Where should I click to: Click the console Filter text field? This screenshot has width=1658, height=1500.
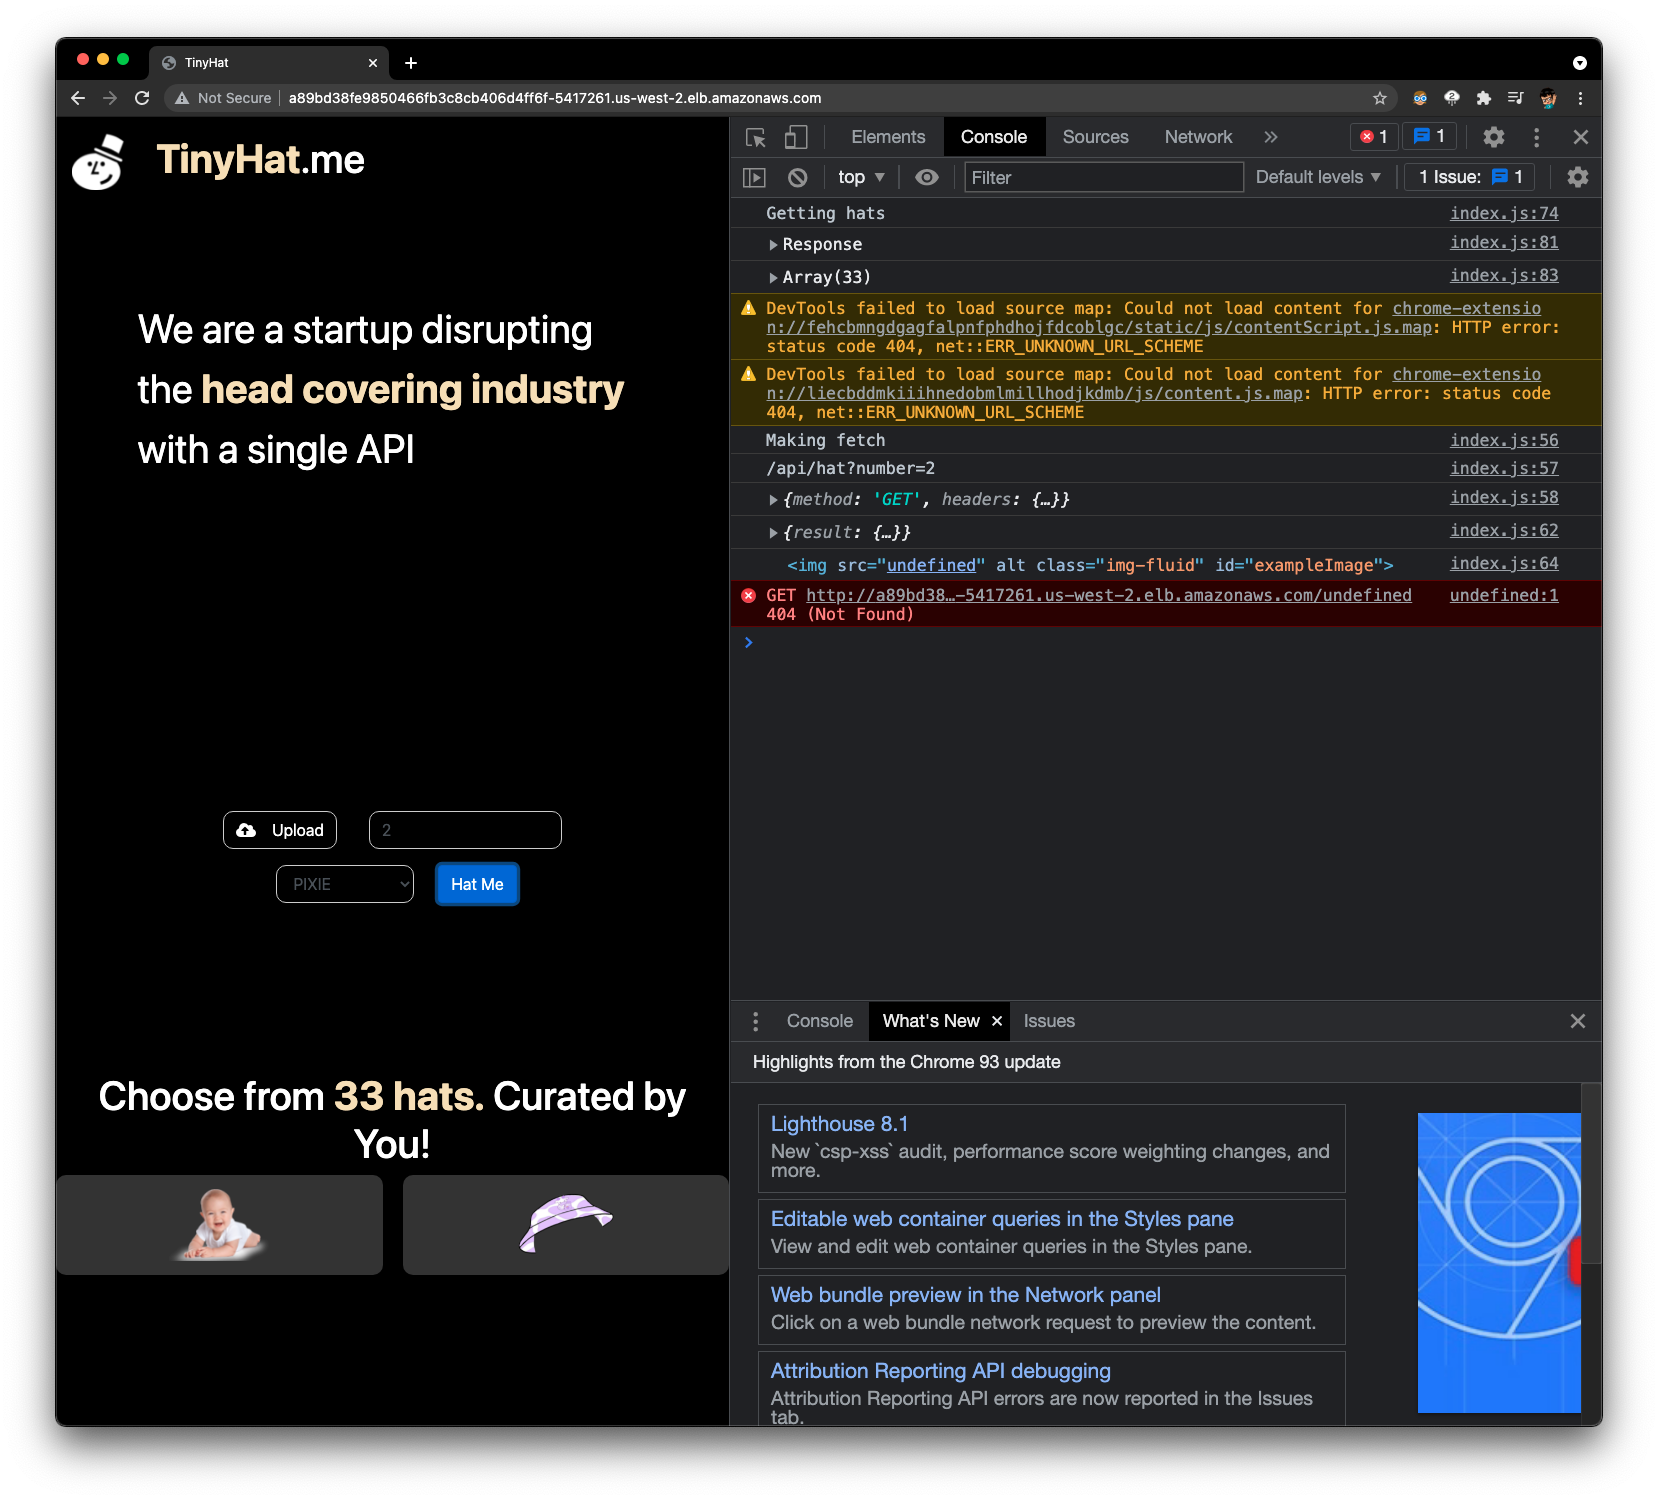click(x=1103, y=177)
